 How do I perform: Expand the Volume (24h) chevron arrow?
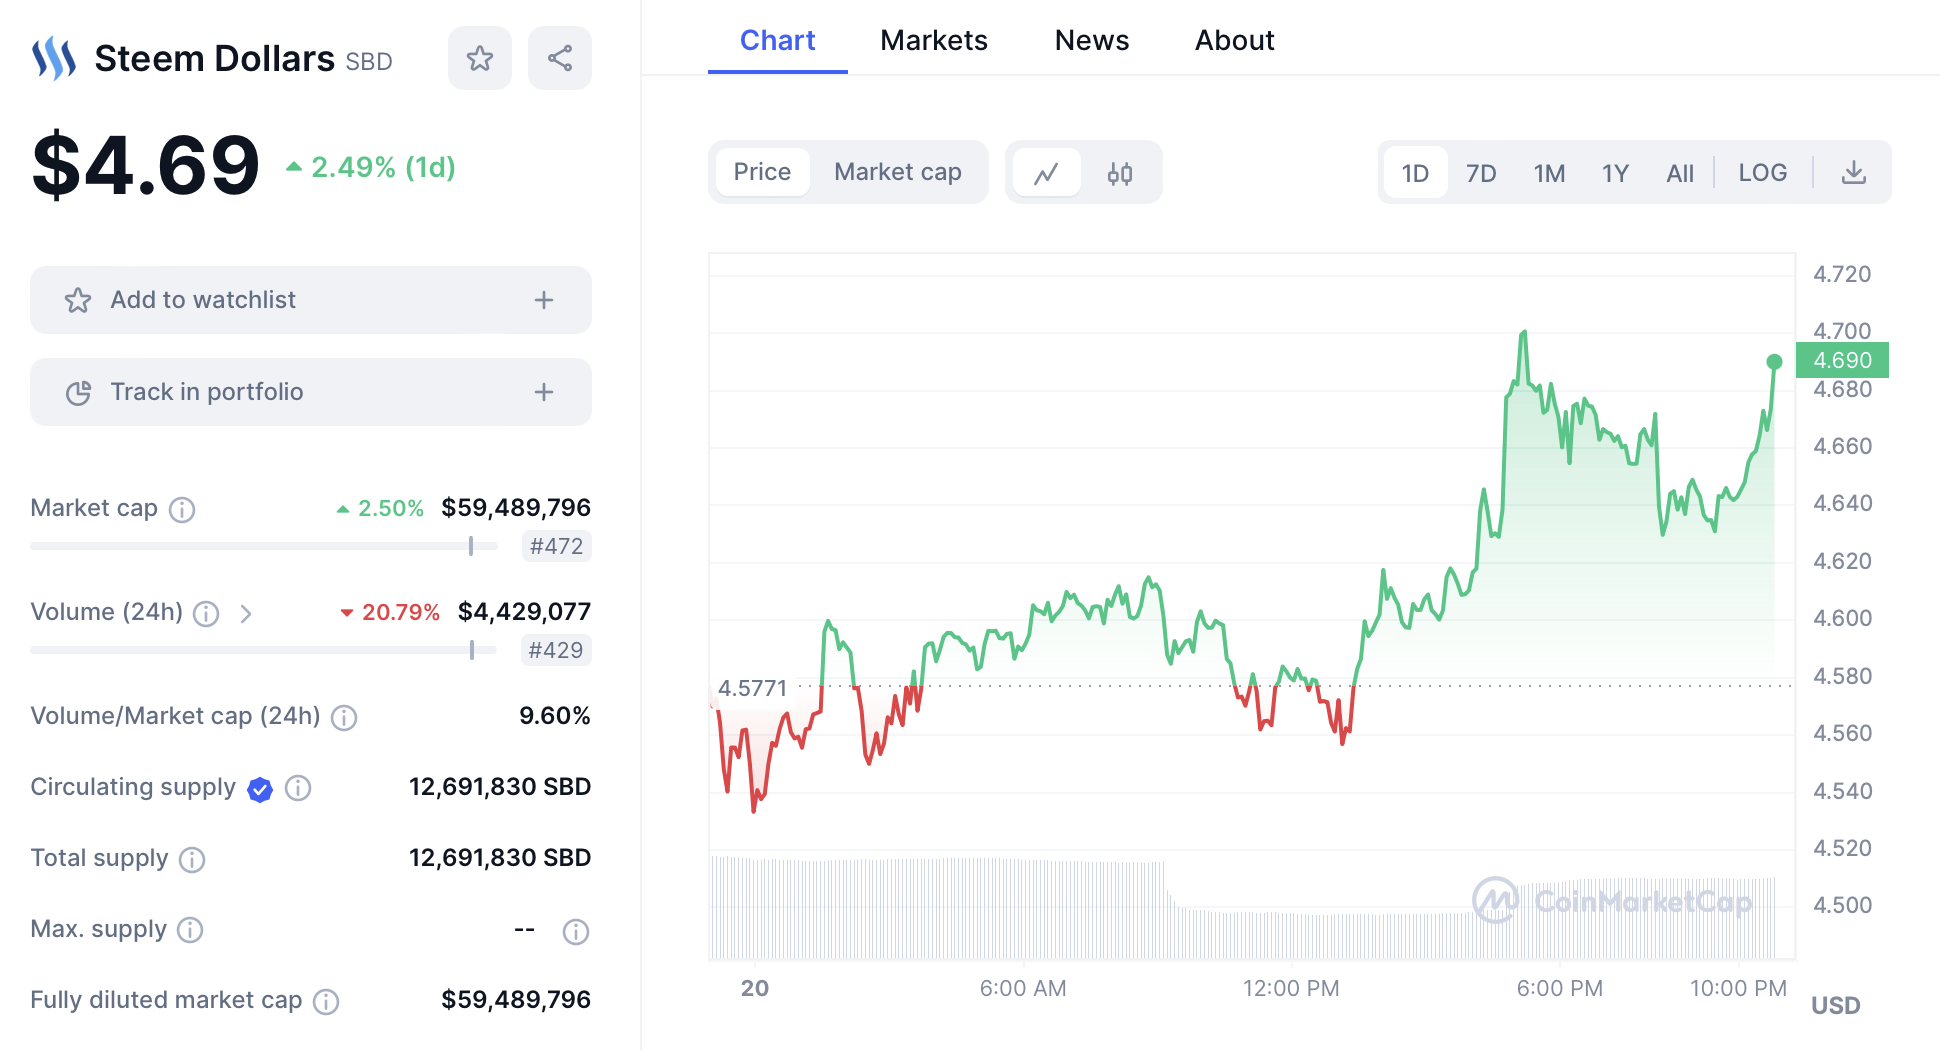246,613
